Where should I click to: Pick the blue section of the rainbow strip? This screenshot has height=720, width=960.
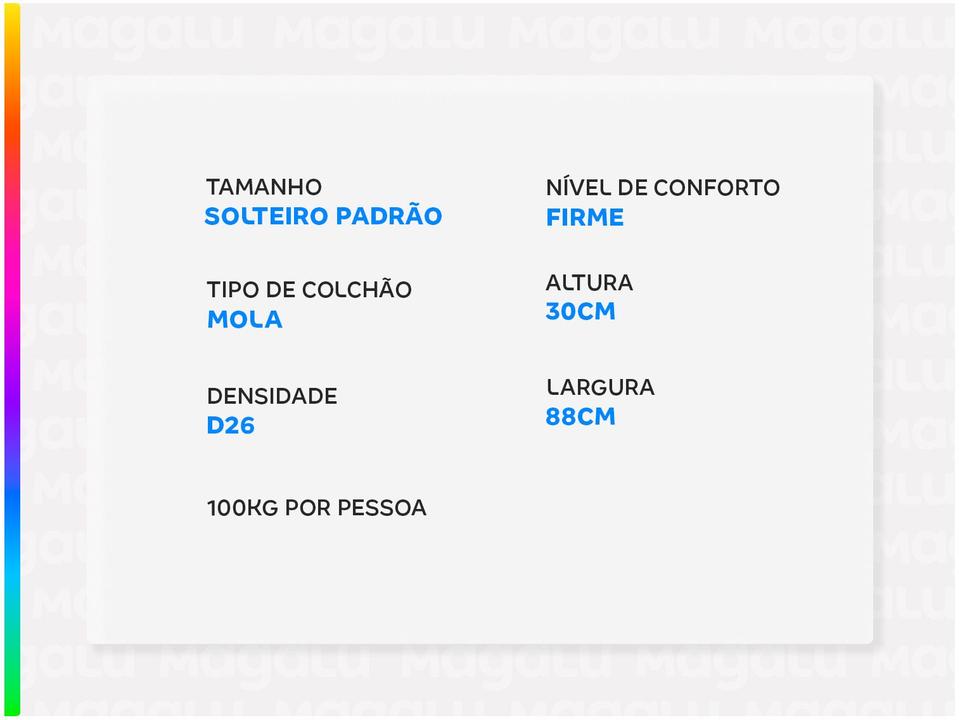coord(12,500)
